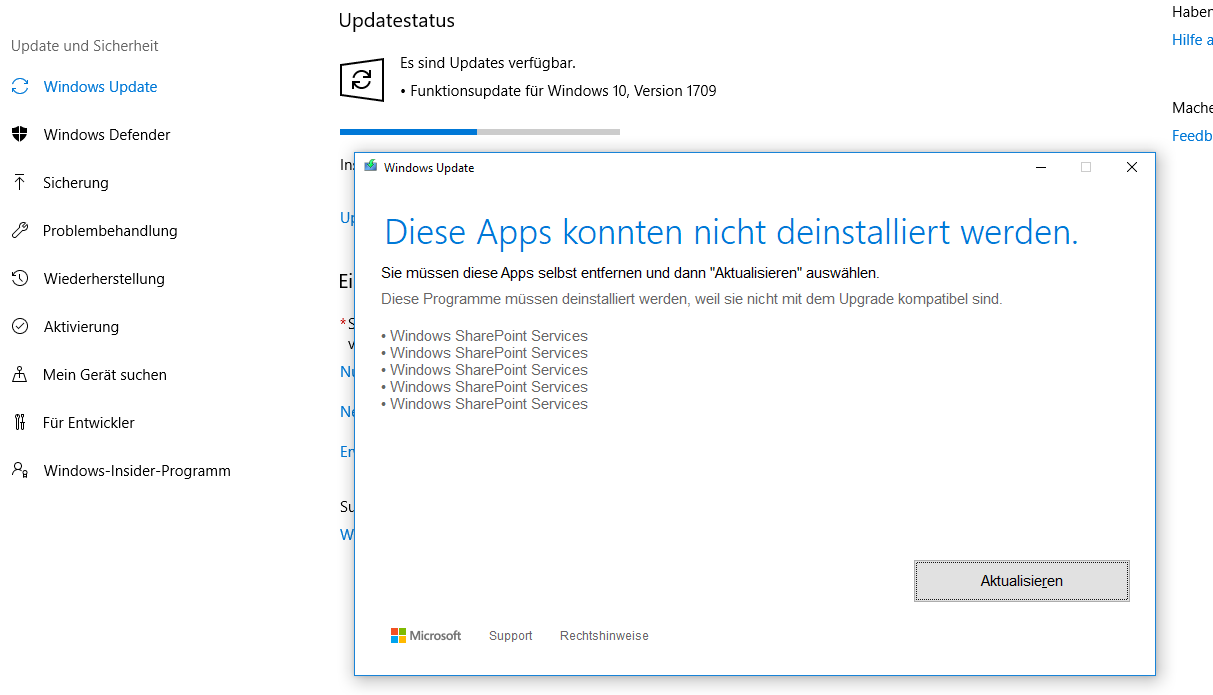The height and width of the screenshot is (695, 1213).
Task: Click the Wiederherstellung history icon
Action: (20, 279)
